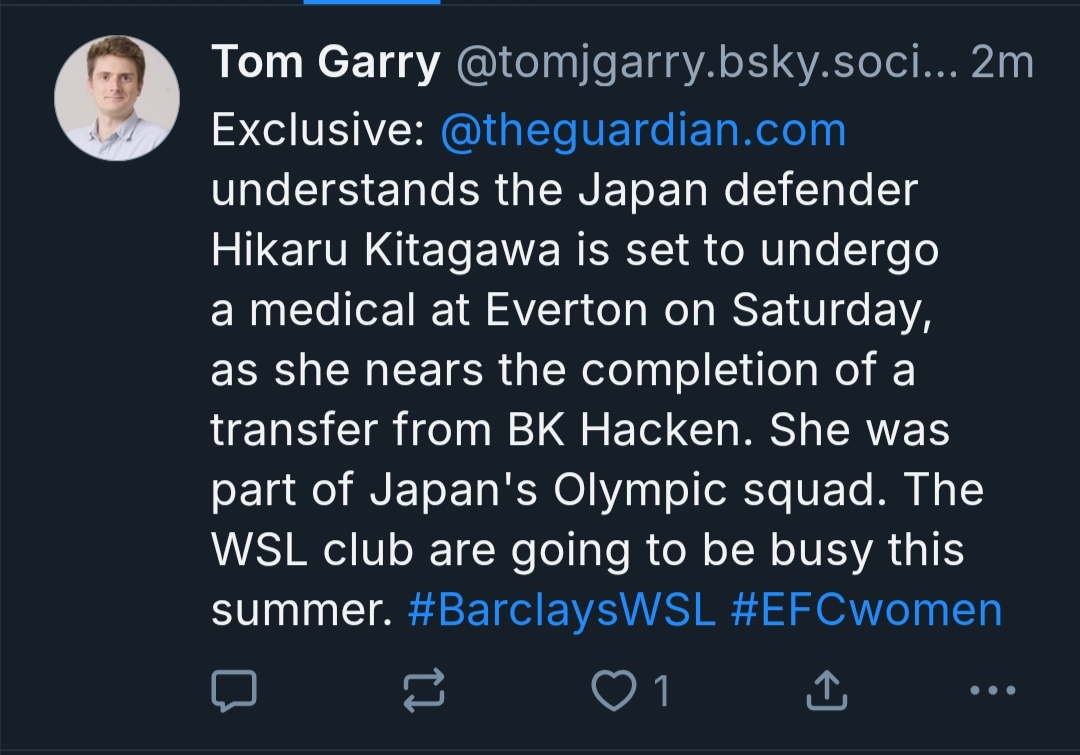Open the three-dot more options menu
This screenshot has width=1080, height=755.
993,689
